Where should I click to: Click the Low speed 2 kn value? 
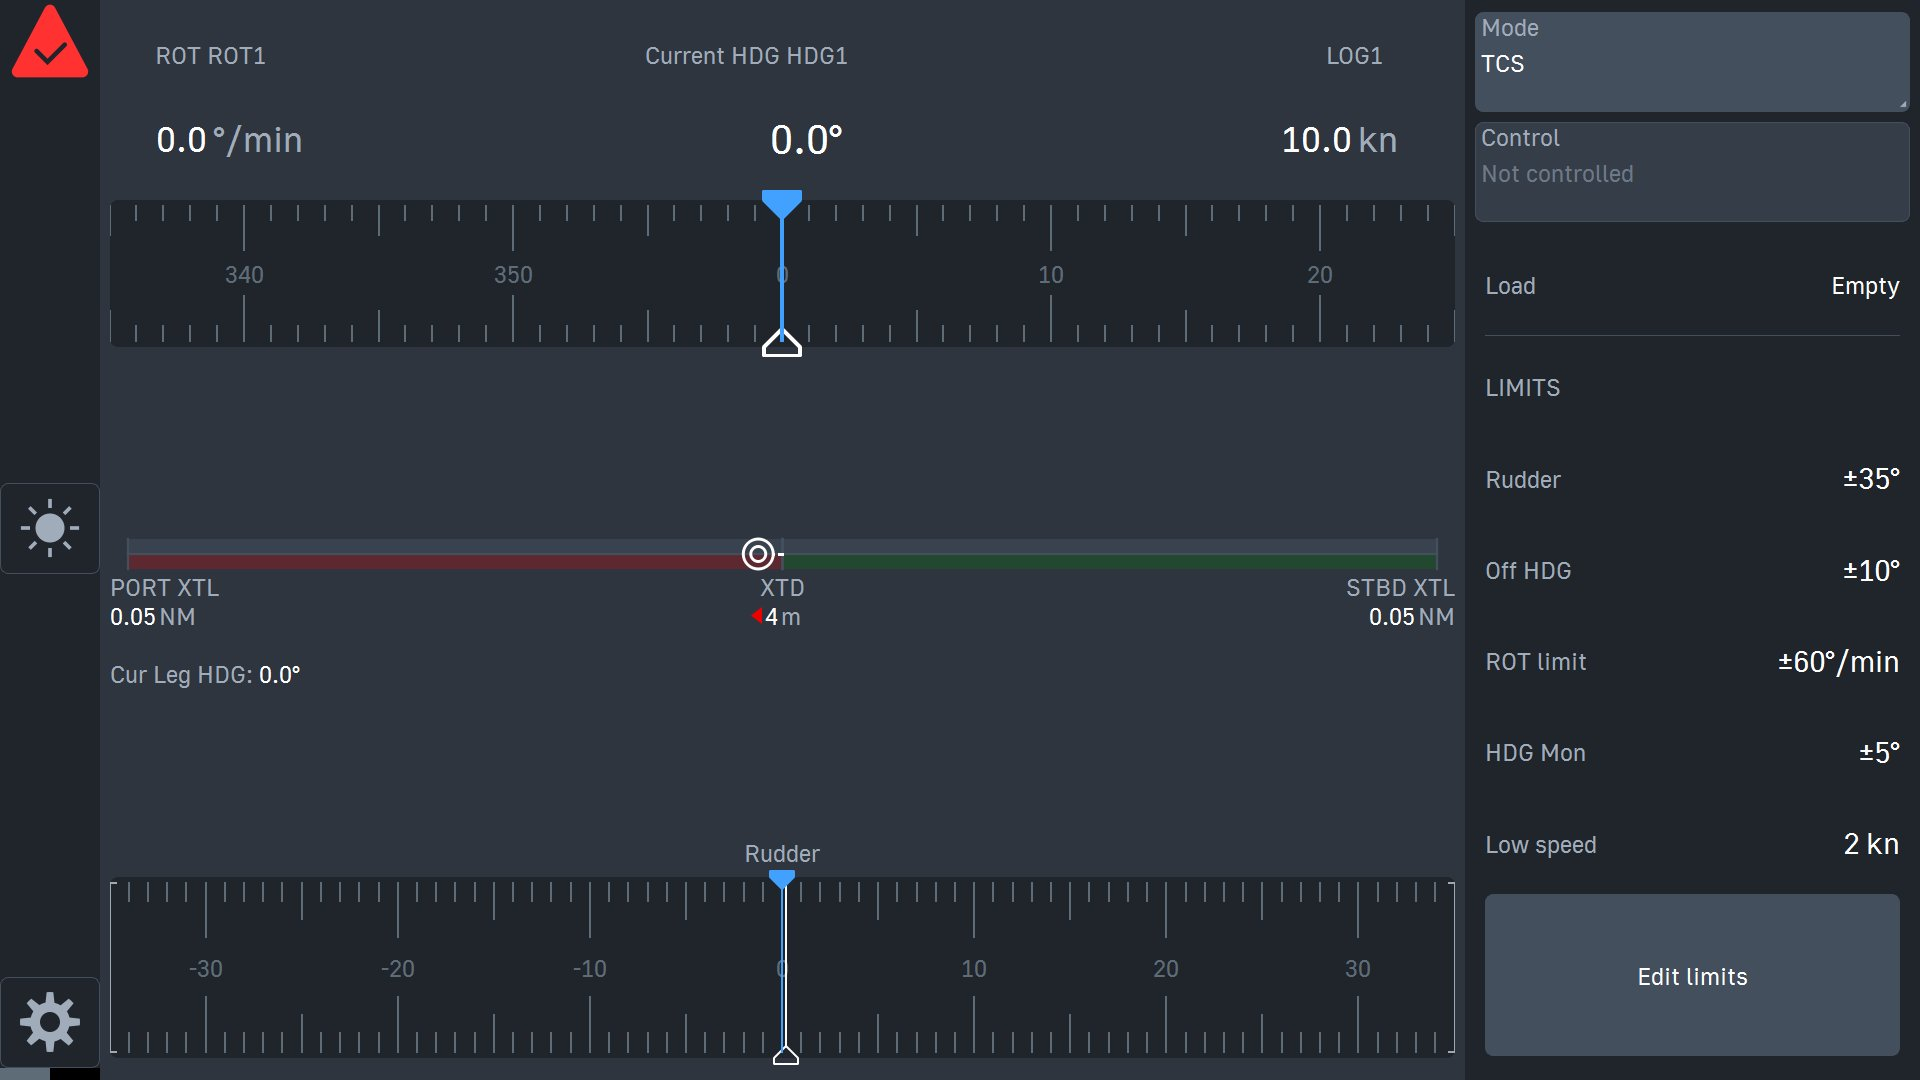tap(1871, 844)
